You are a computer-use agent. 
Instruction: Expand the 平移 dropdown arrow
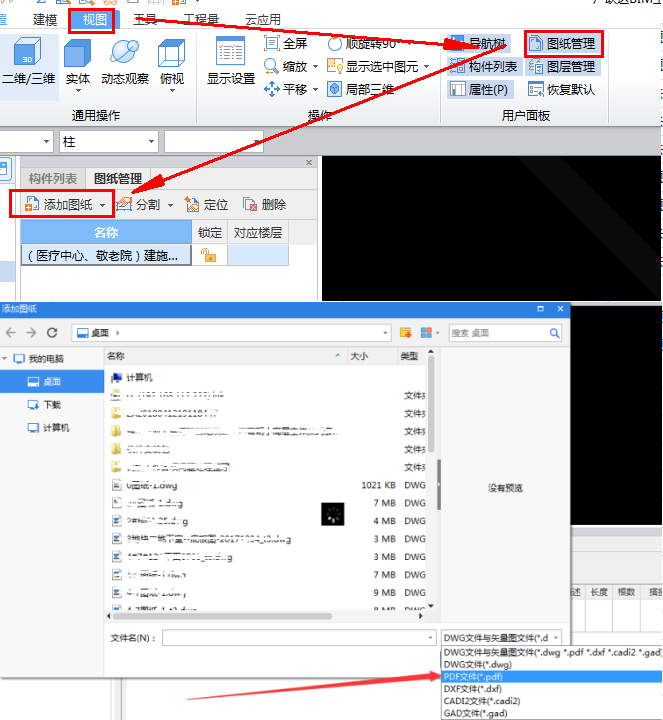coord(315,89)
